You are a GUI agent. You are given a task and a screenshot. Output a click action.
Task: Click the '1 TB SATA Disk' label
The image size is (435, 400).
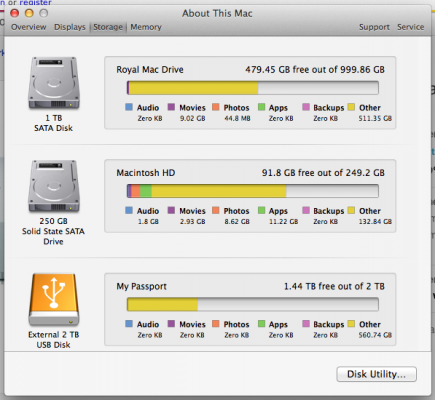pyautogui.click(x=53, y=123)
